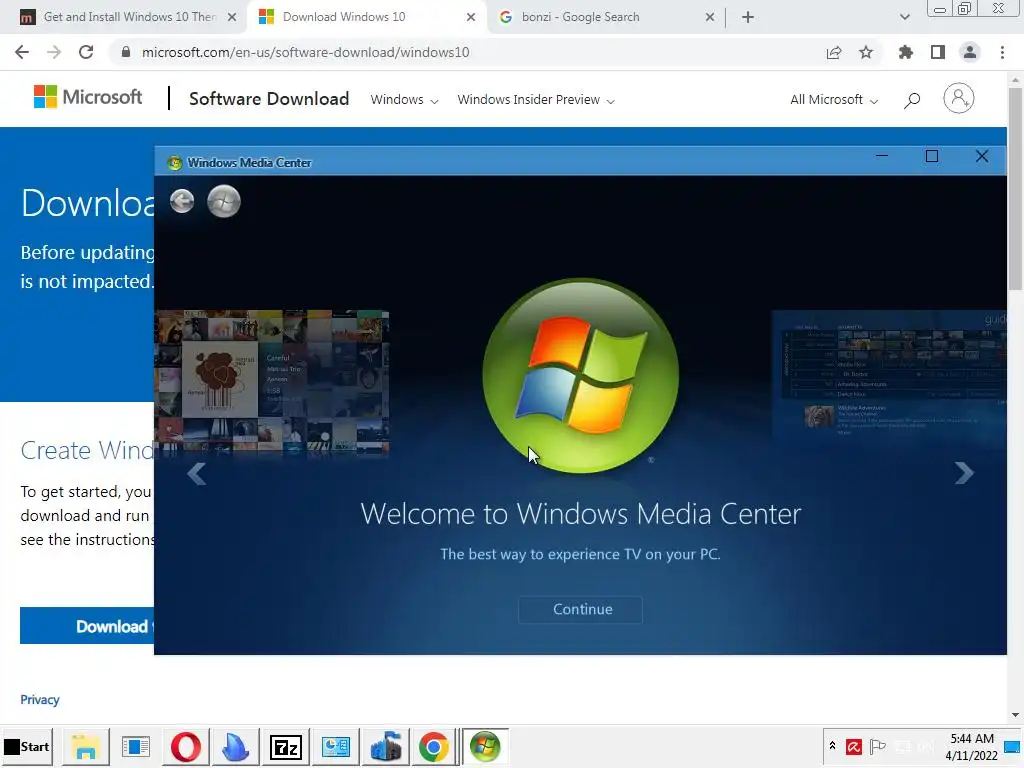Image resolution: width=1024 pixels, height=768 pixels.
Task: Click the scrollbar down arrow
Action: click(x=1015, y=714)
